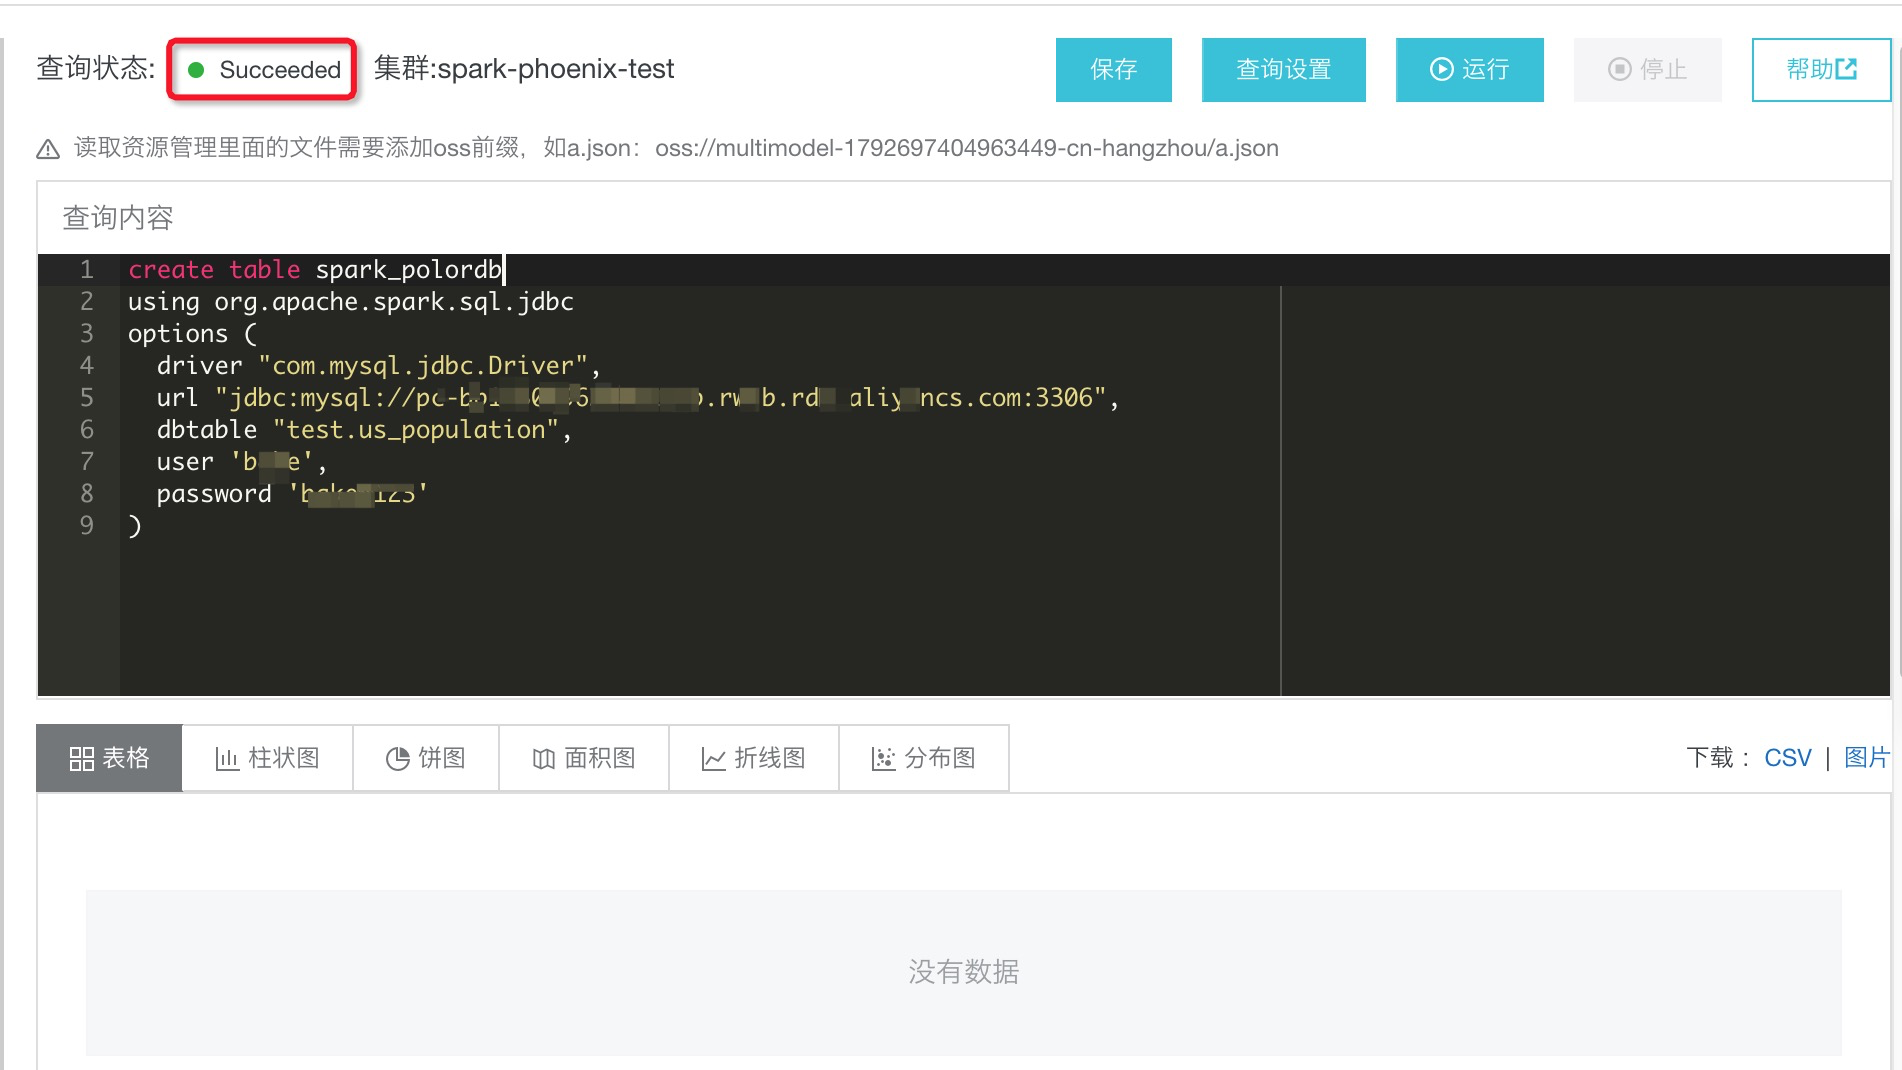Viewport: 1902px width, 1070px height.
Task: Switch to the 折线图 line chart tab
Action: tap(754, 758)
